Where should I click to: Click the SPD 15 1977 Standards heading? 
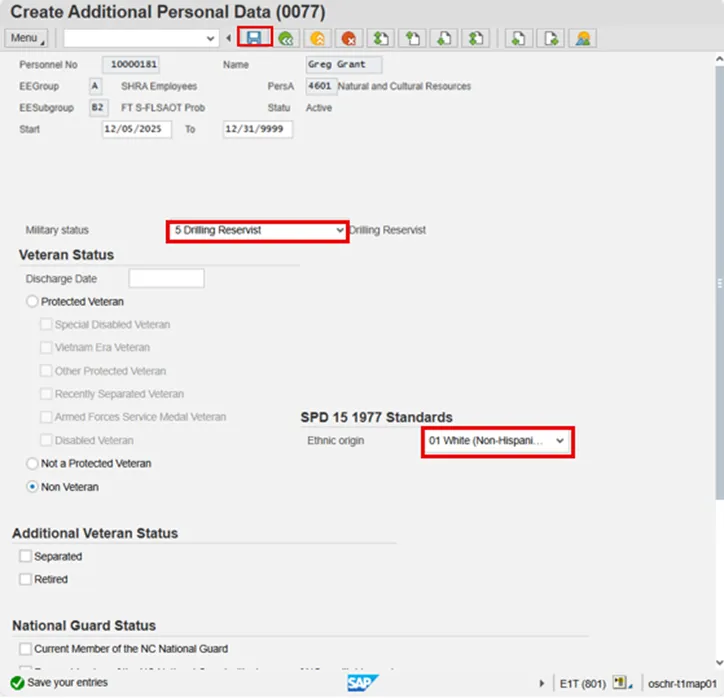[376, 417]
